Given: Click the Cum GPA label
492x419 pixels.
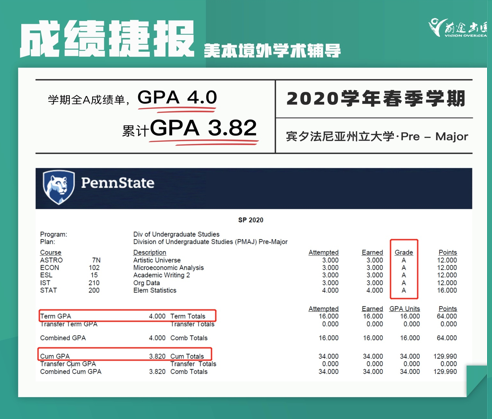Looking at the screenshot, I should [55, 356].
